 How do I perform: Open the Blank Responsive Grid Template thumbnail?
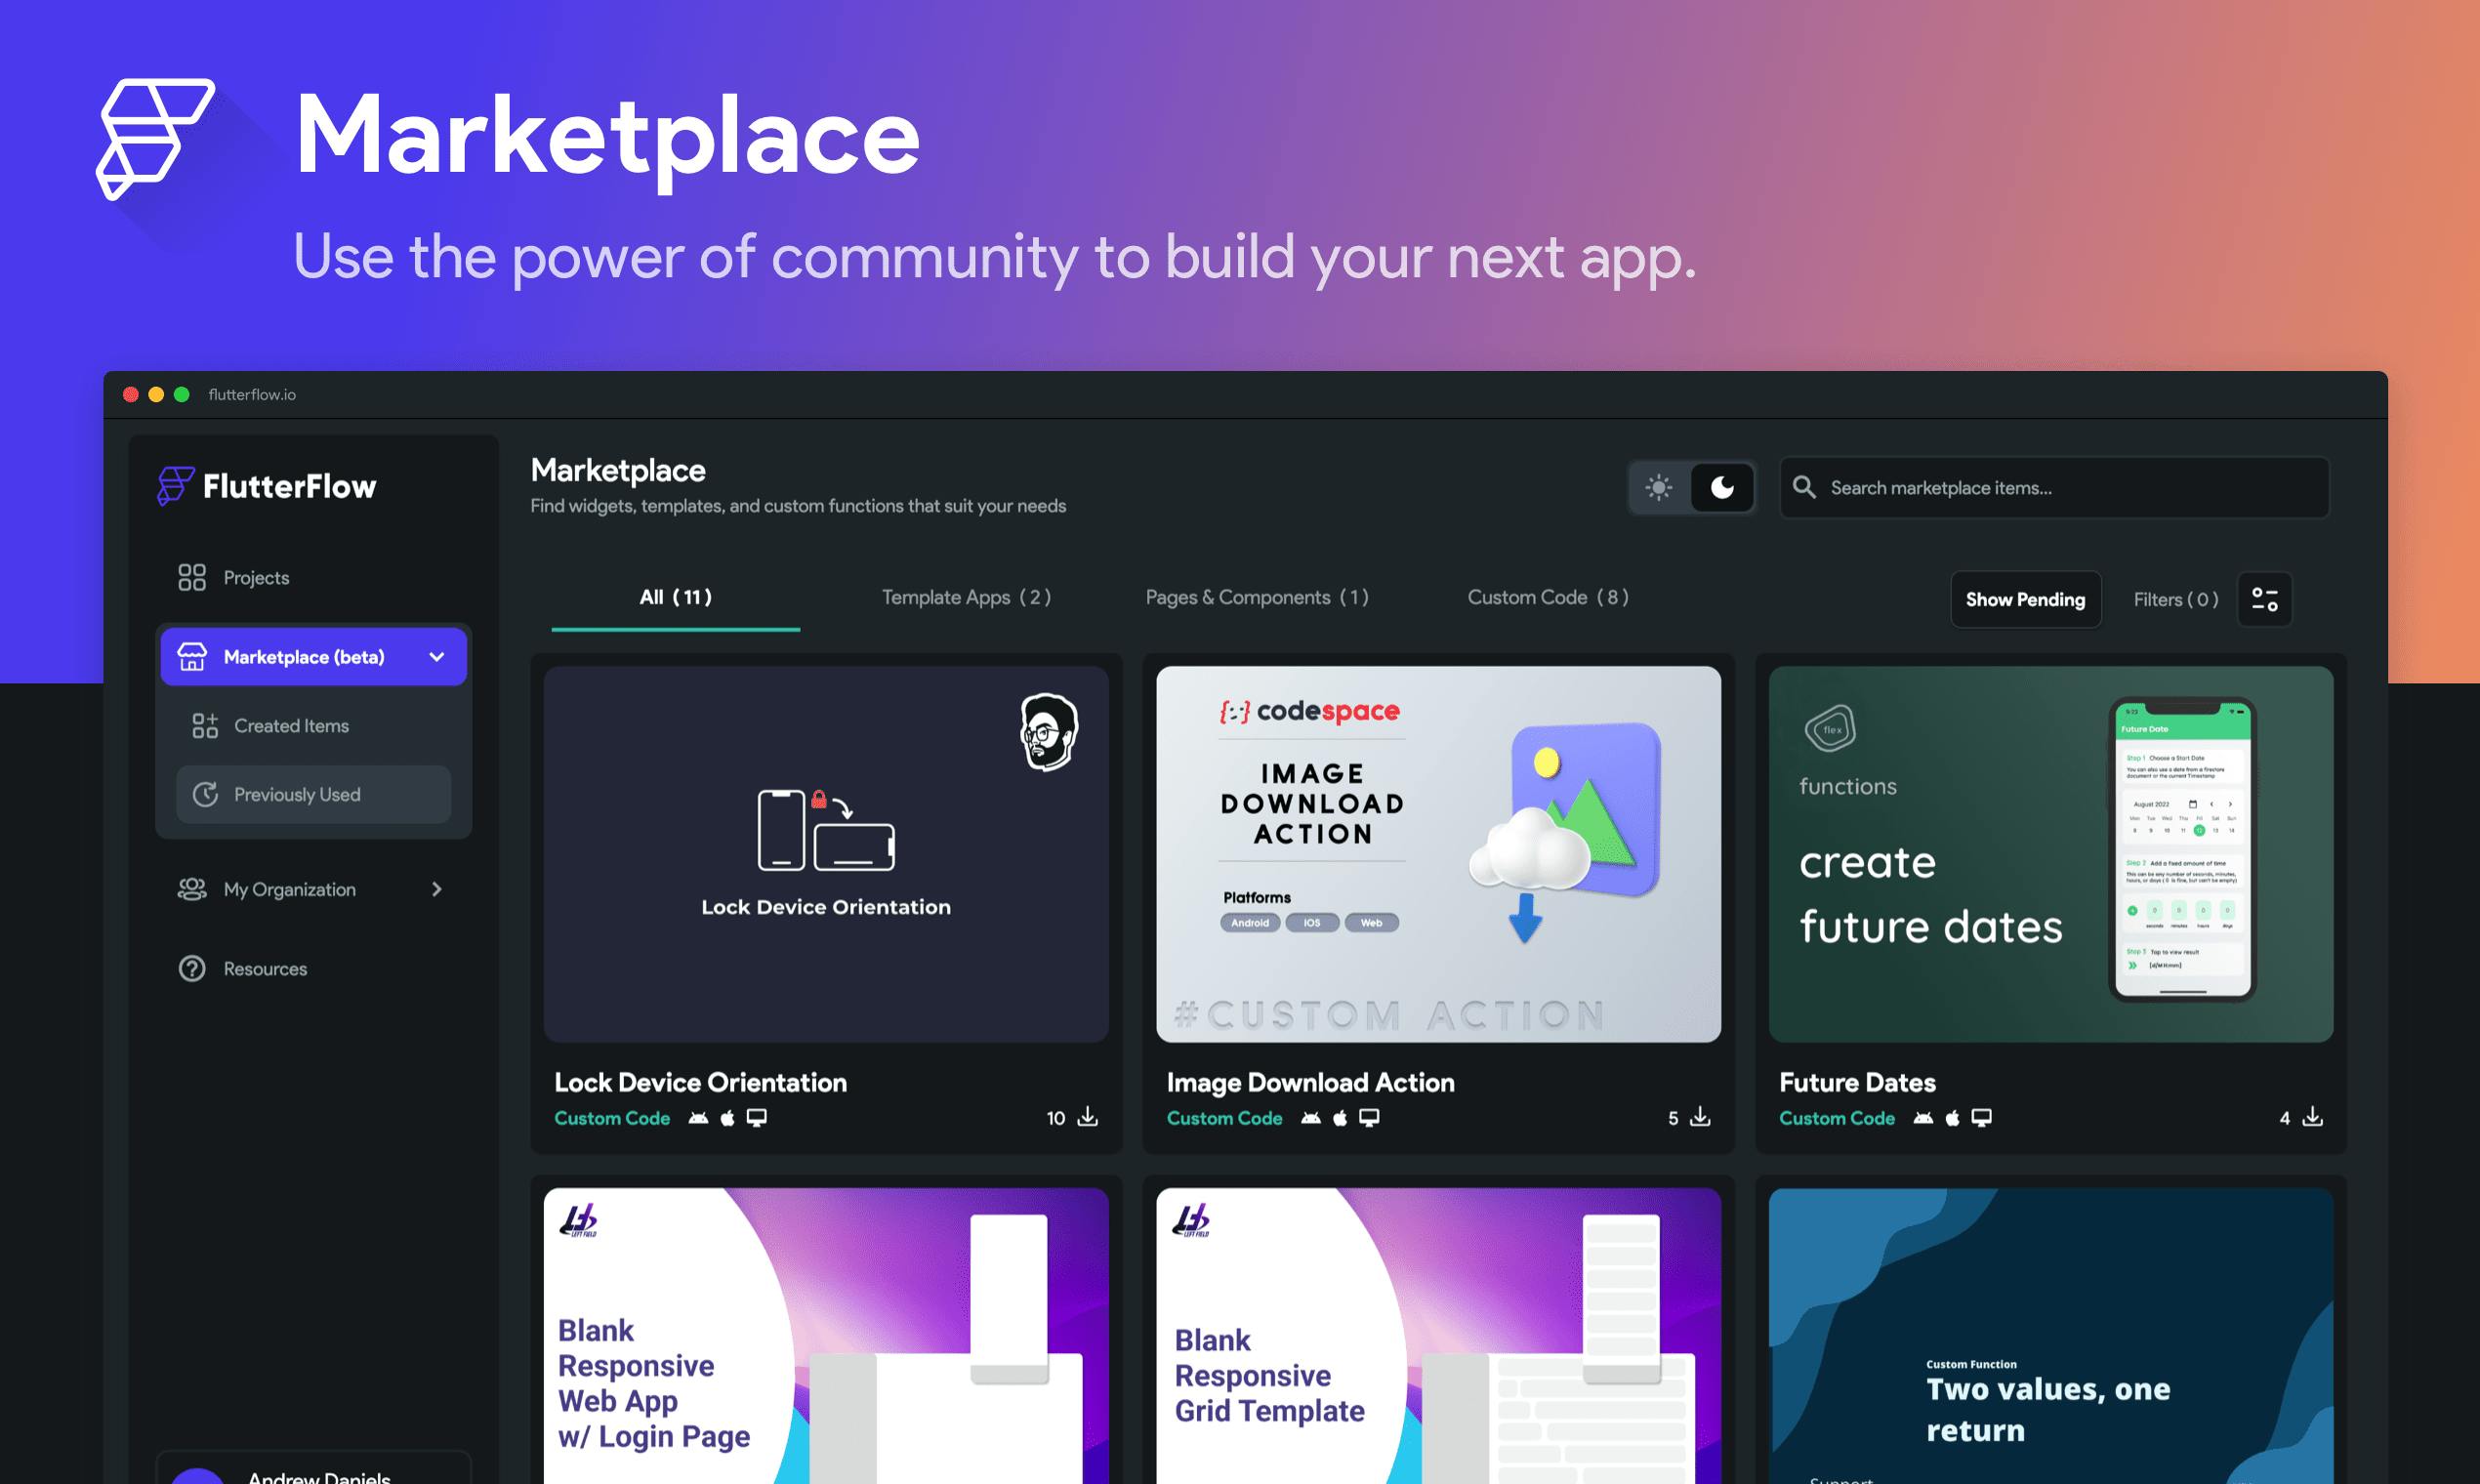click(1438, 1336)
